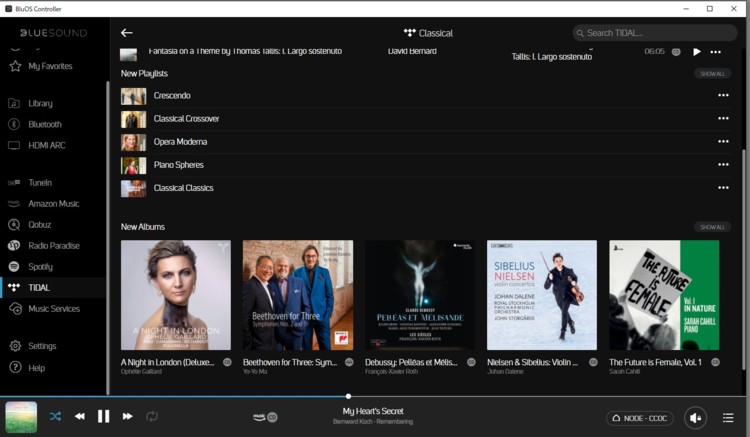Click the Search TIDAL field
Viewport: 750px width, 437px height.
(x=654, y=33)
